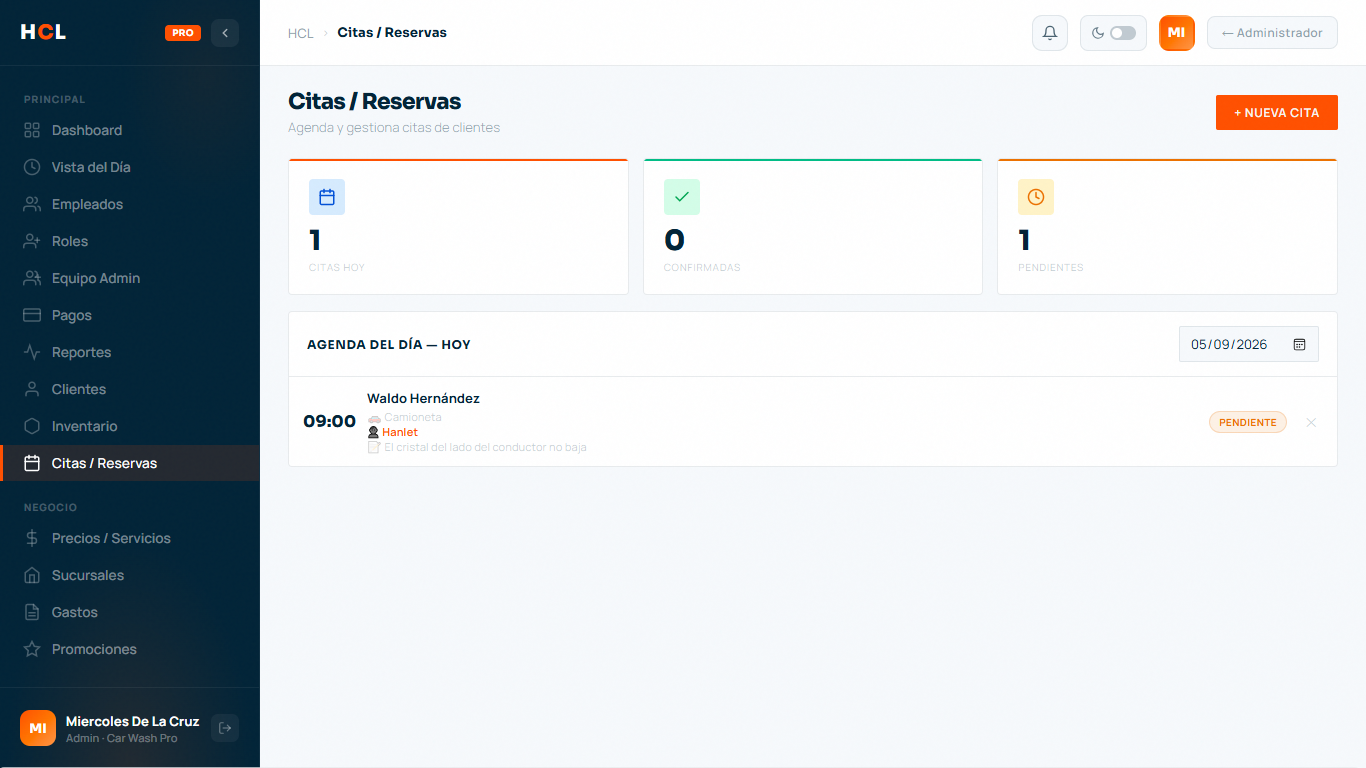
Task: Click the dollar icon beside Precios / Servicios
Action: (32, 538)
